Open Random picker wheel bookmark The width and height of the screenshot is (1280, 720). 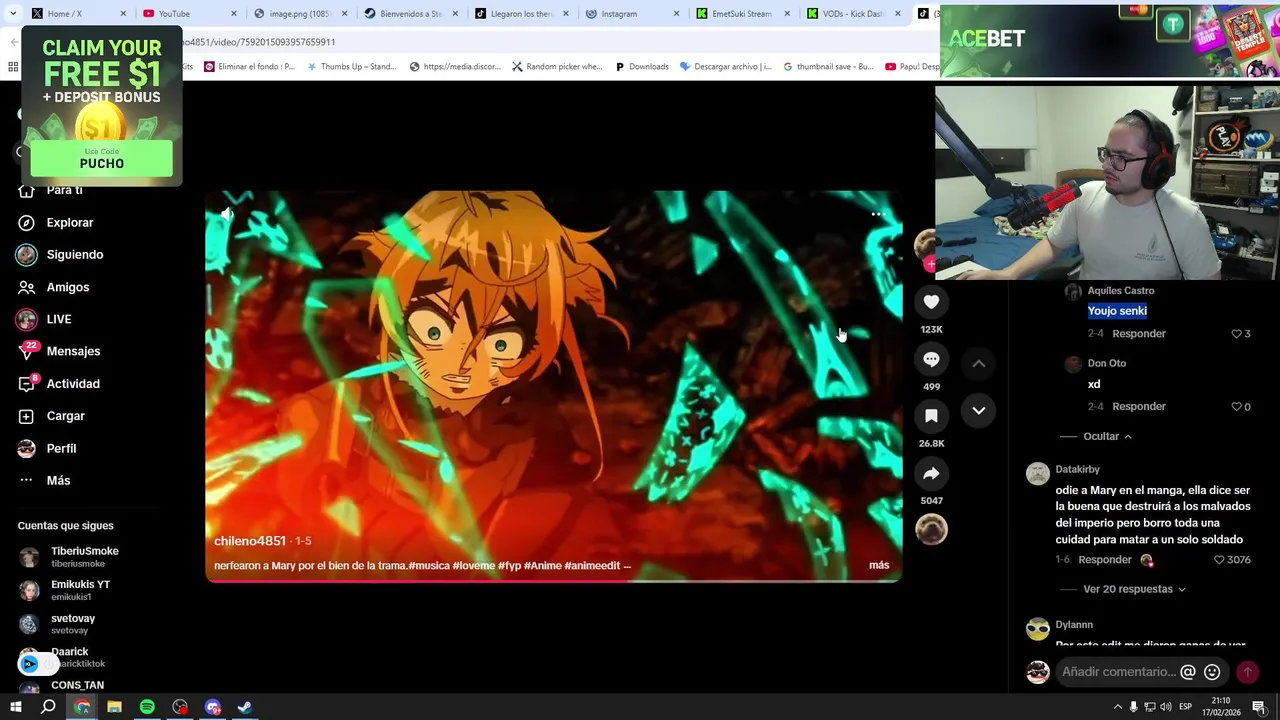pos(557,67)
